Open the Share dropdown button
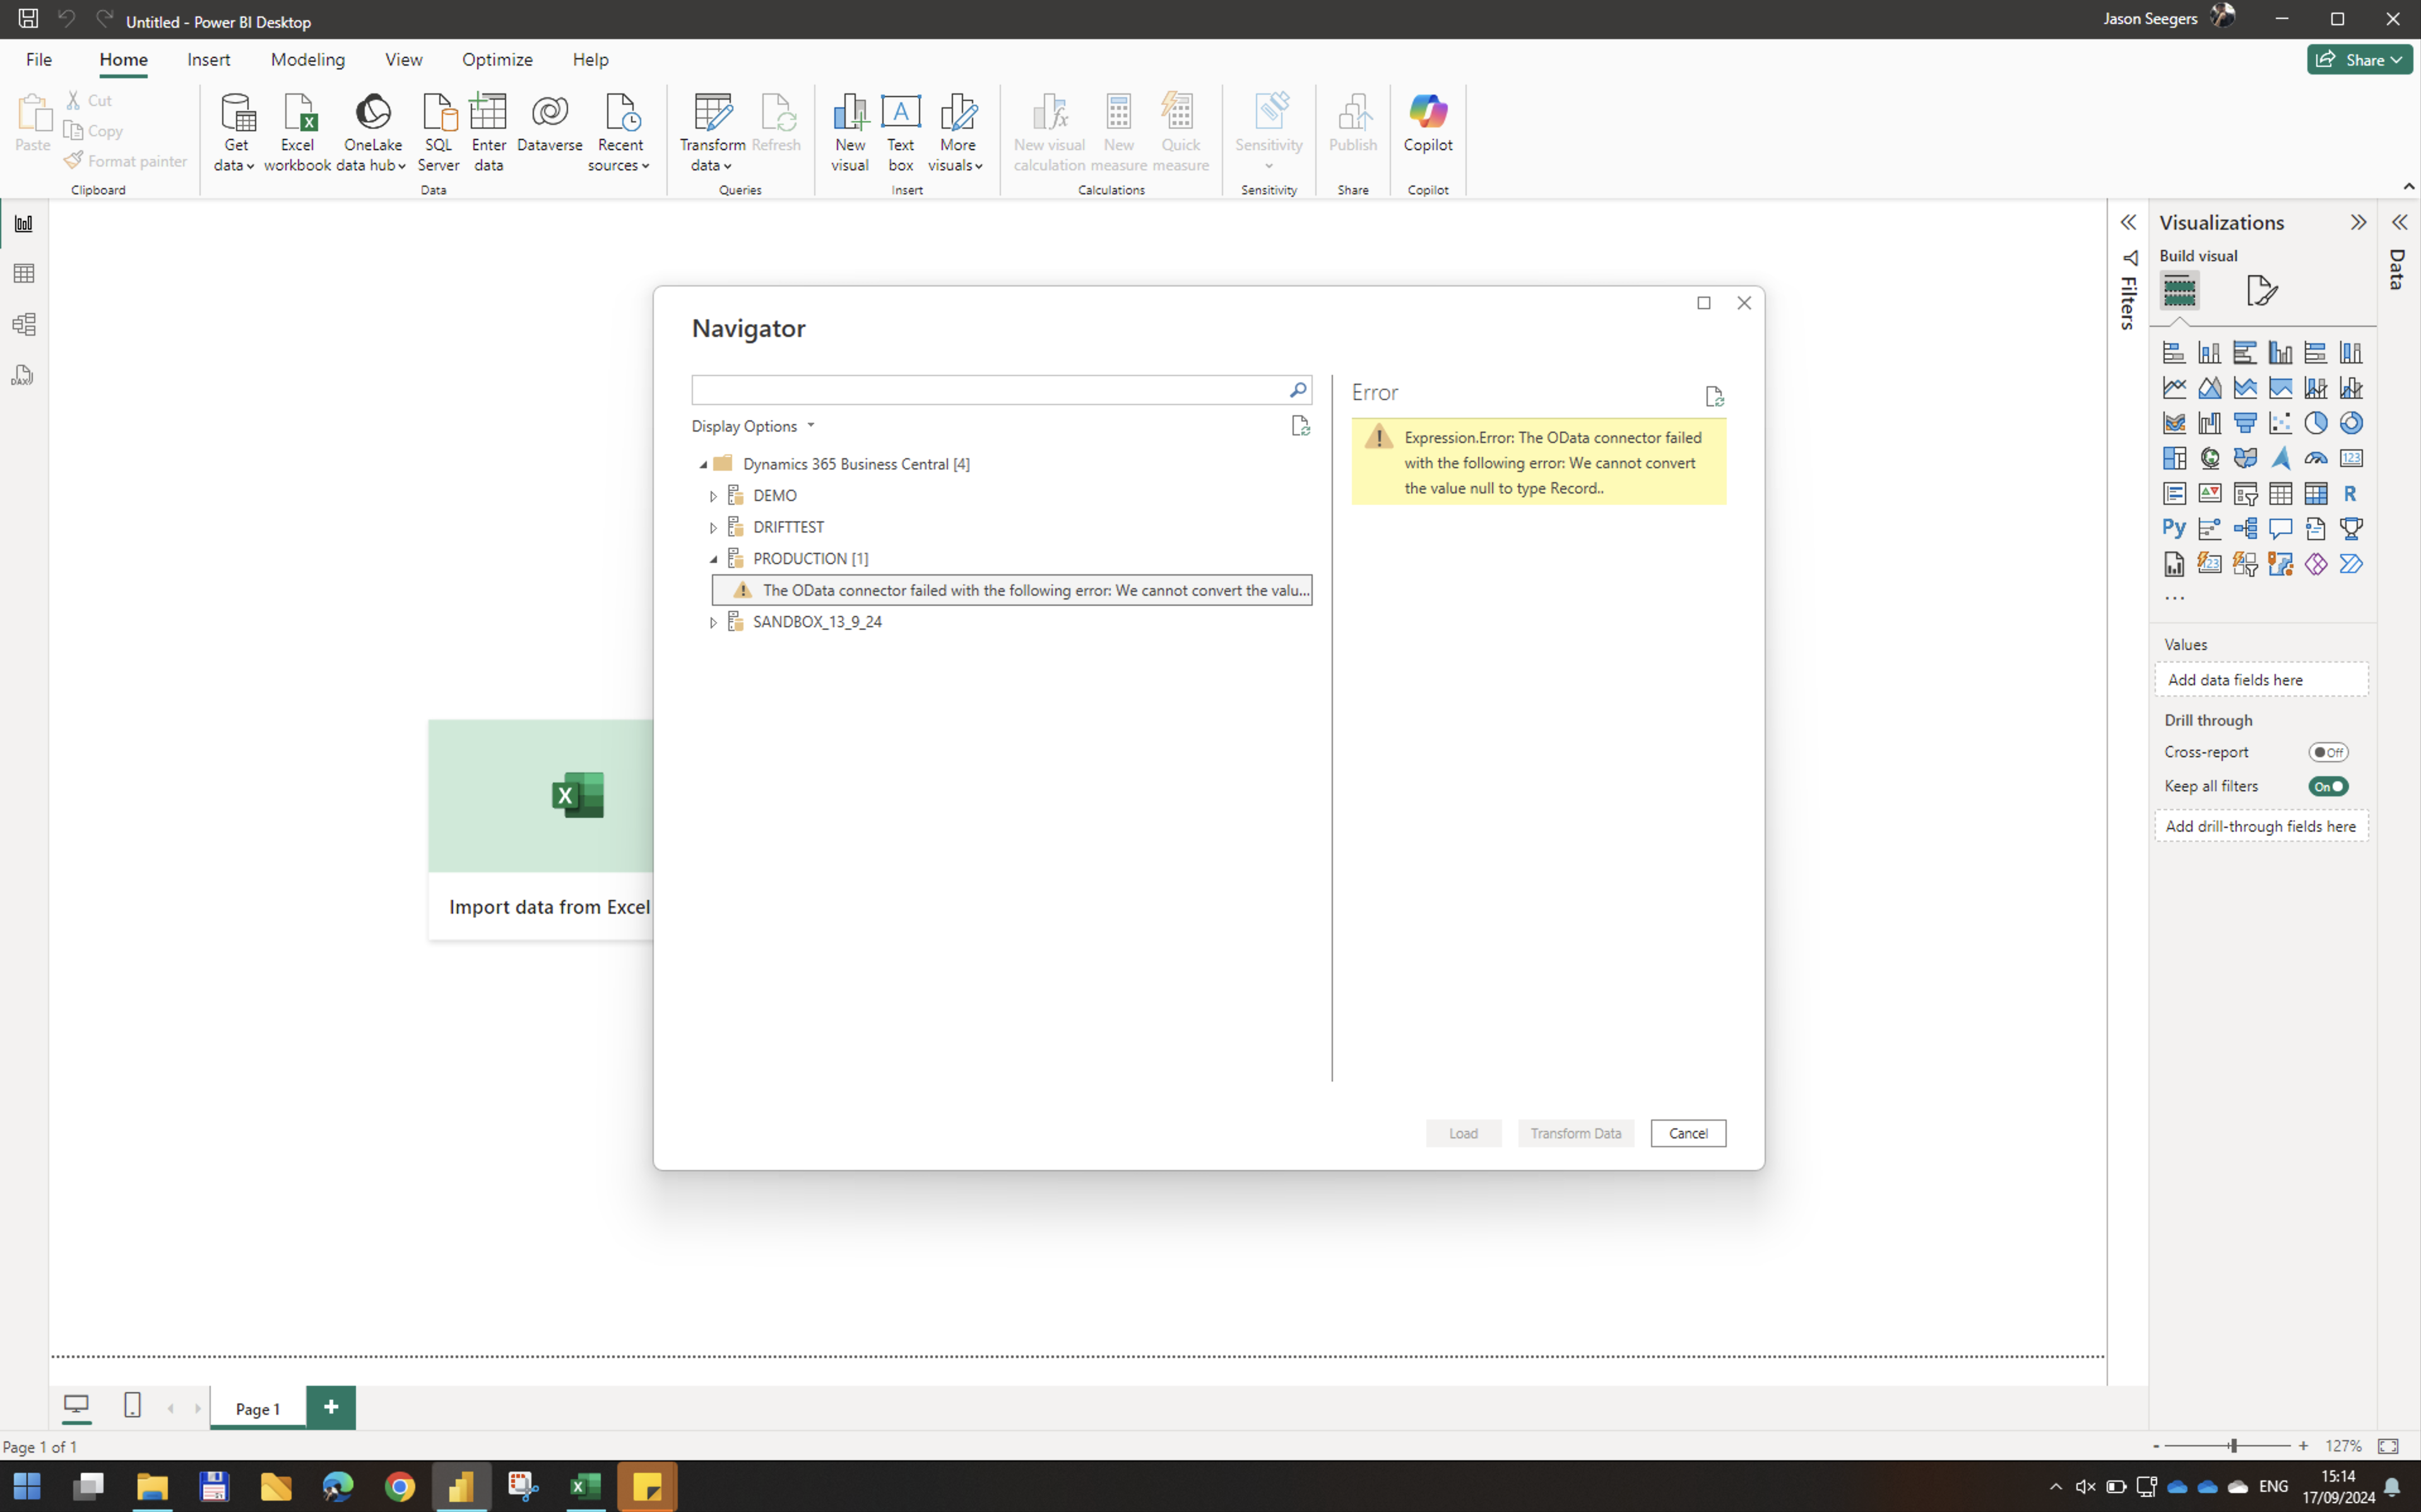2421x1512 pixels. 2359,59
